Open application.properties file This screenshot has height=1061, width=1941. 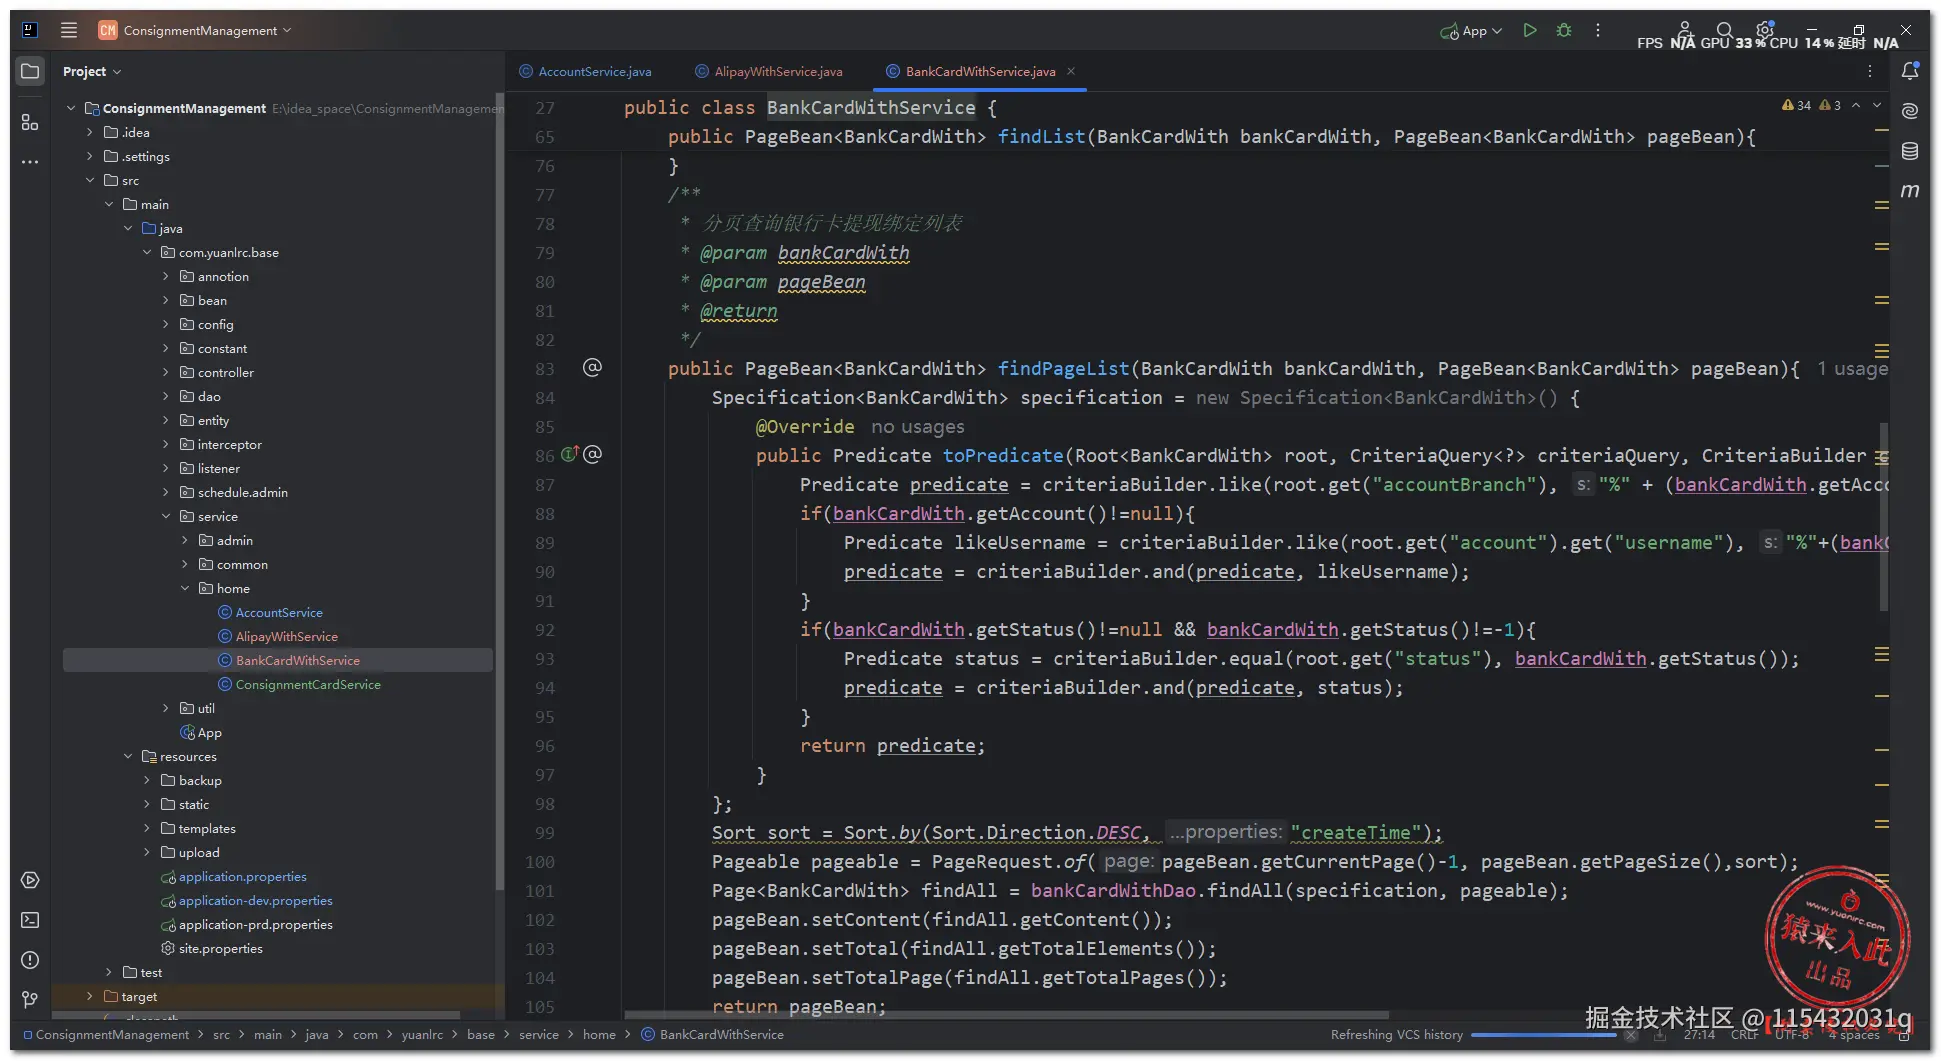click(x=243, y=877)
